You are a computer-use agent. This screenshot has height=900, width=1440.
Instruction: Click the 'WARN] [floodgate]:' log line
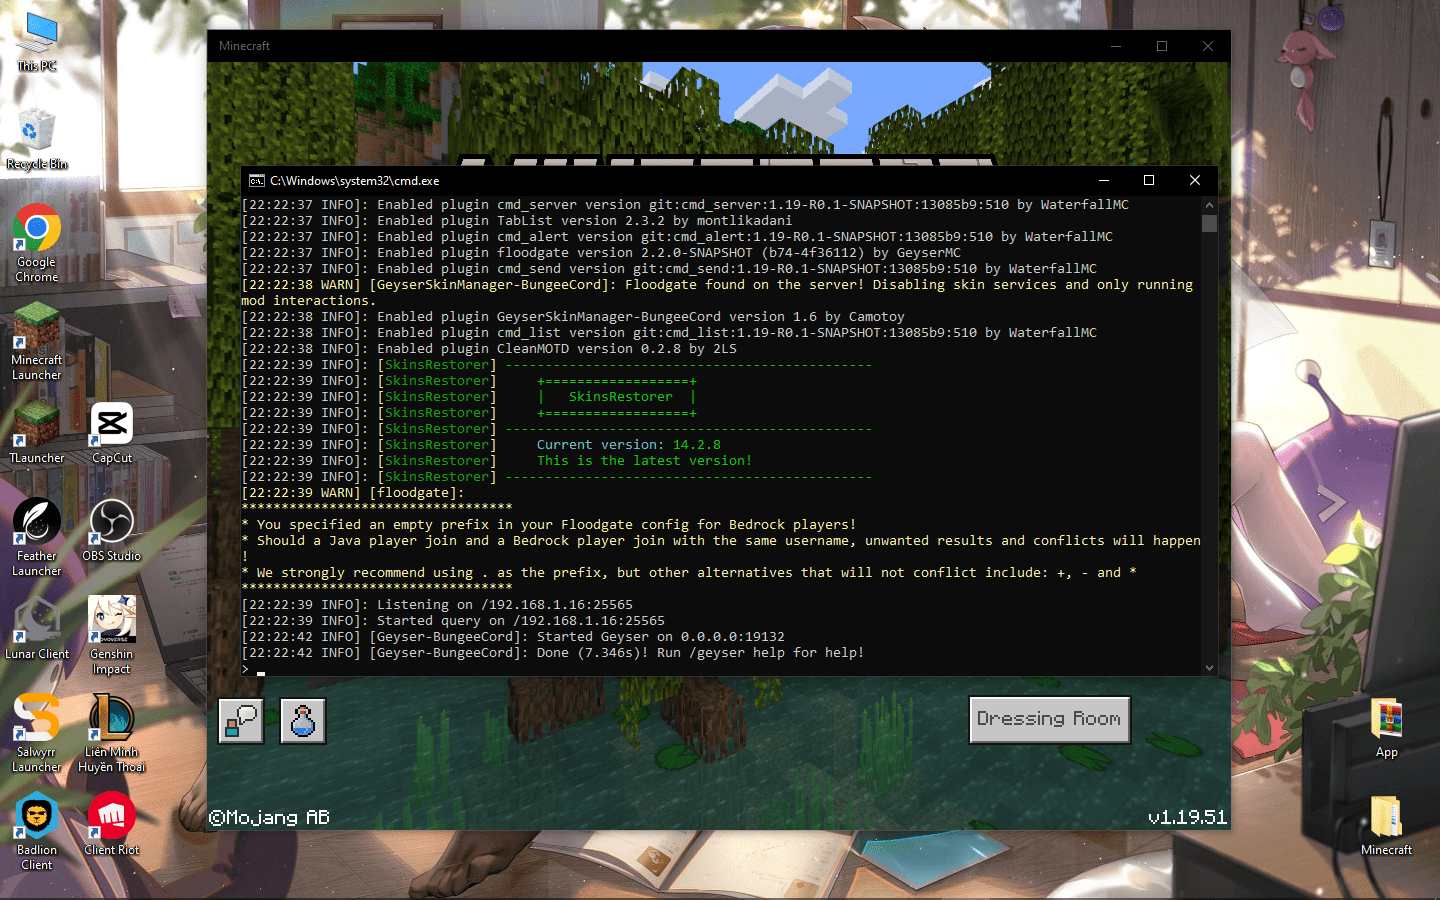pos(353,493)
